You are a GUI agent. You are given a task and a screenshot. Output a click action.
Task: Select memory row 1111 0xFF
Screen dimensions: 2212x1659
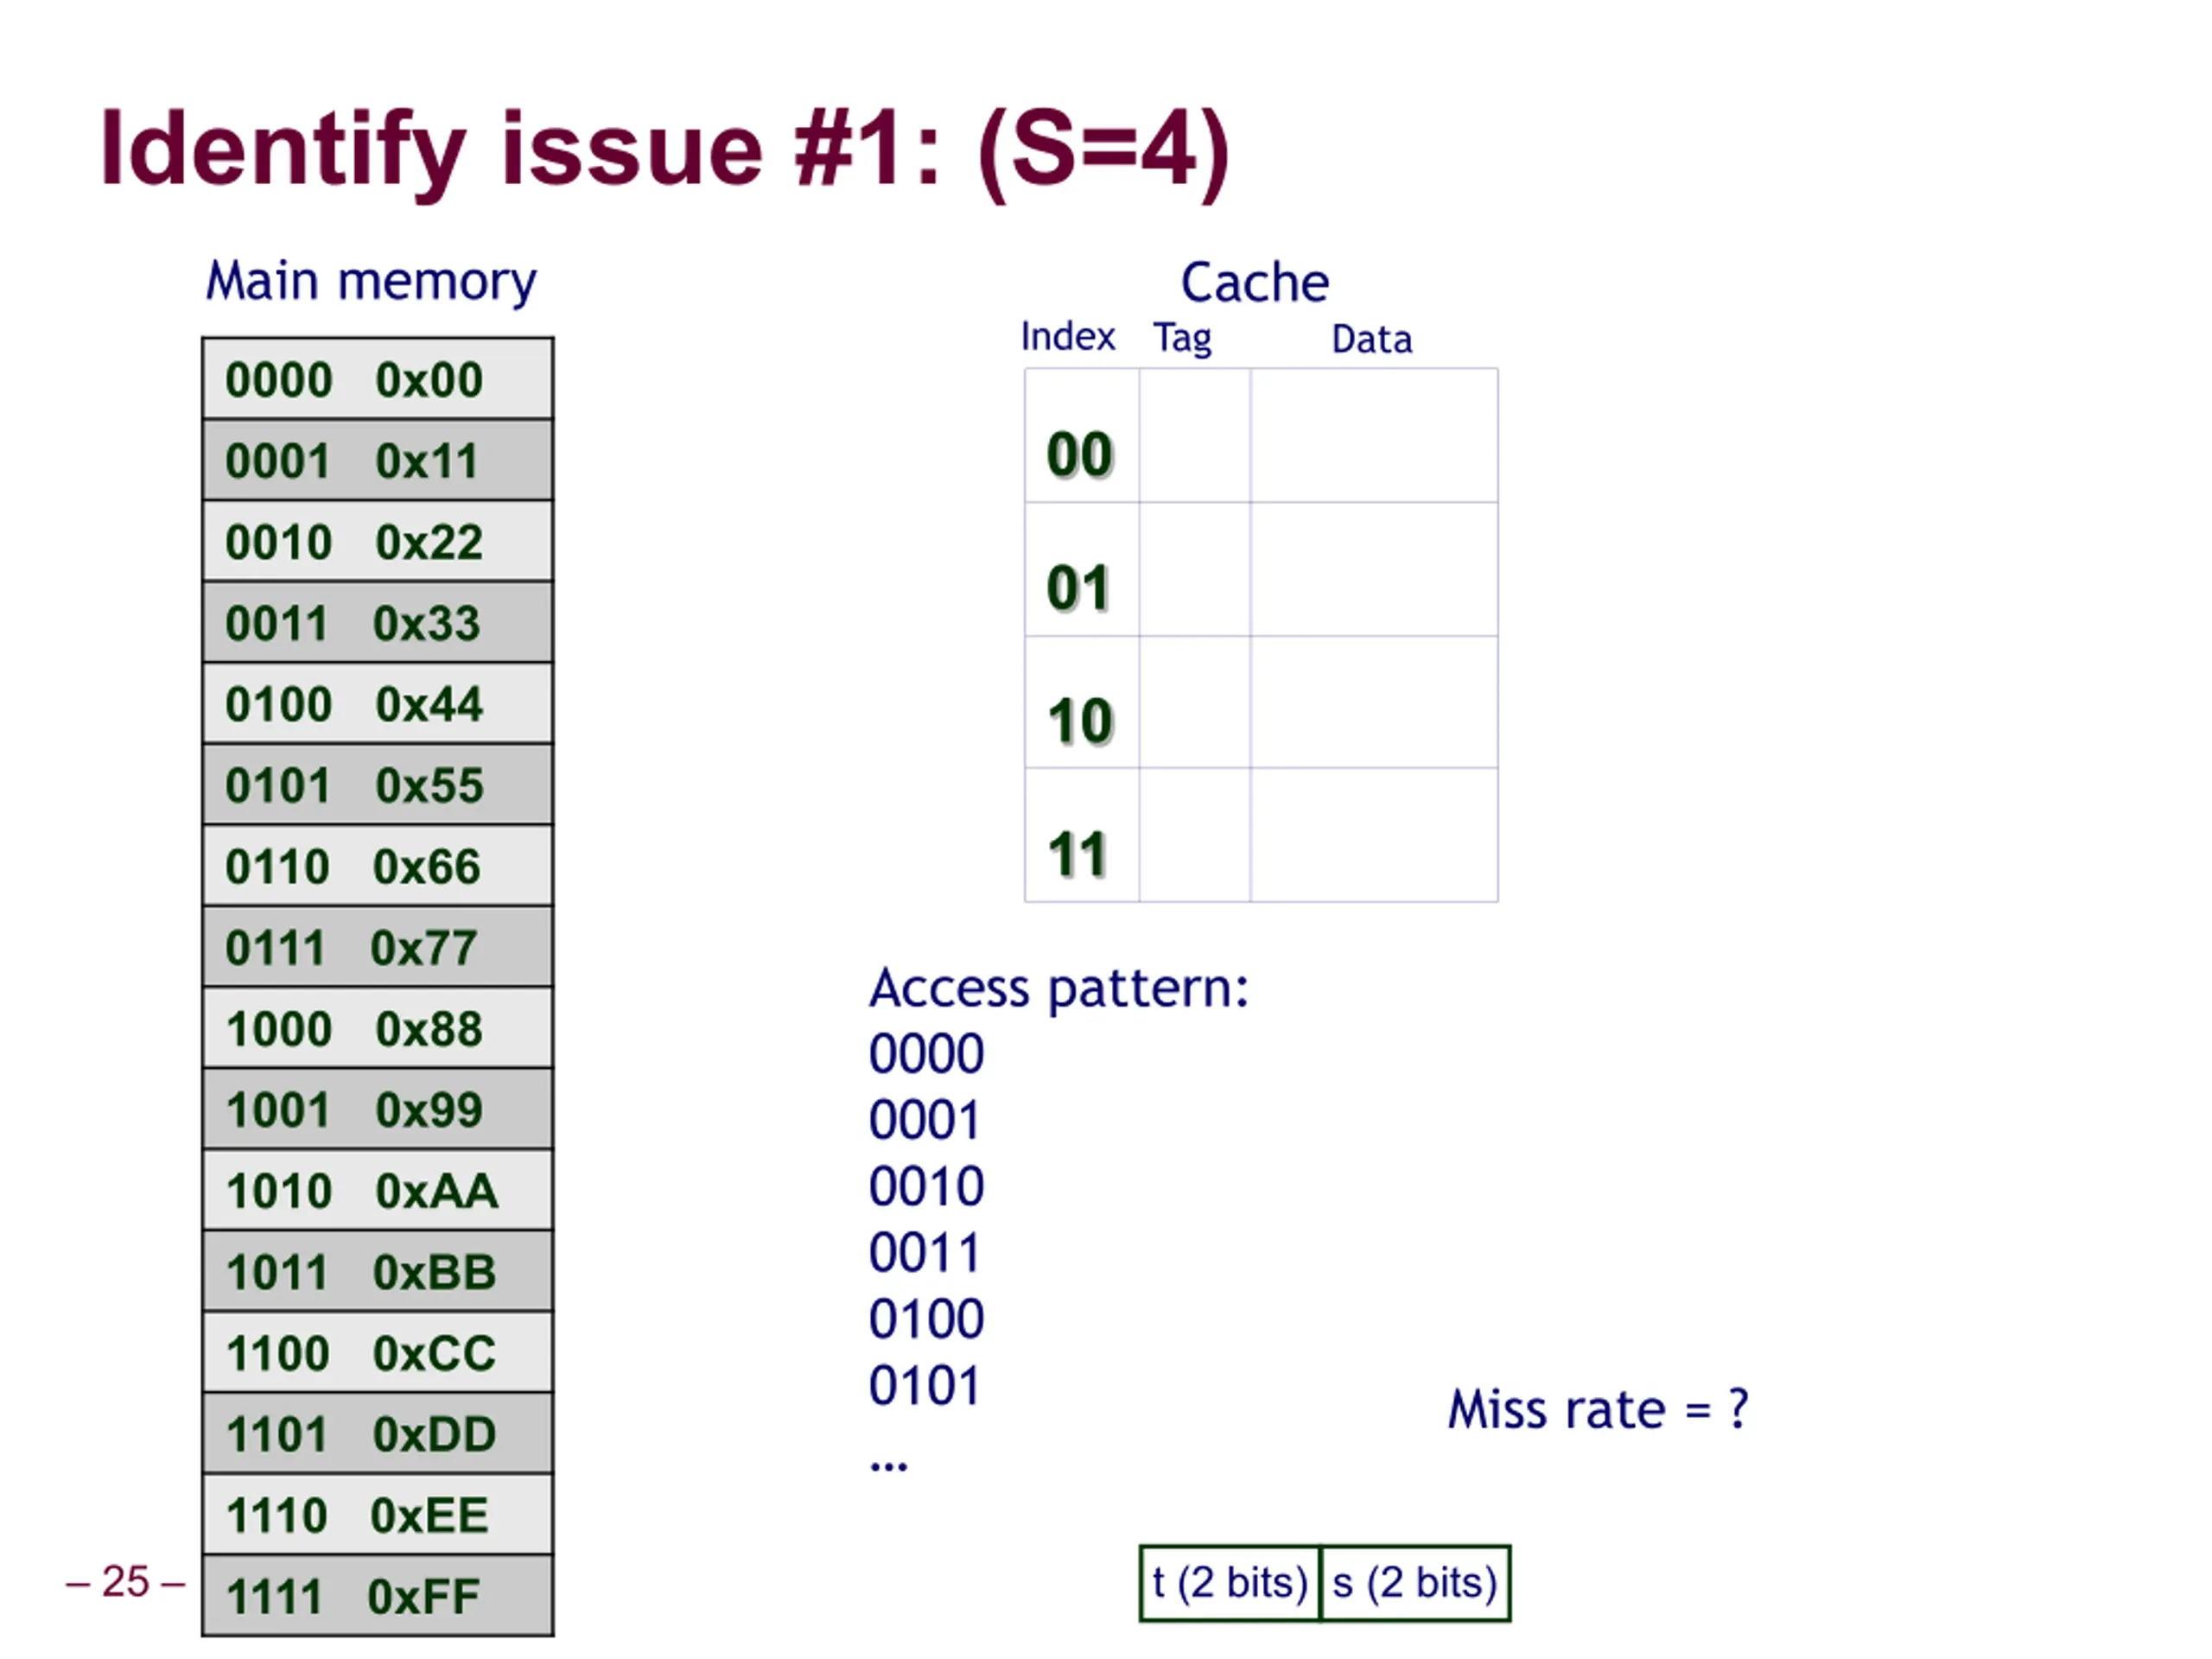point(377,1596)
